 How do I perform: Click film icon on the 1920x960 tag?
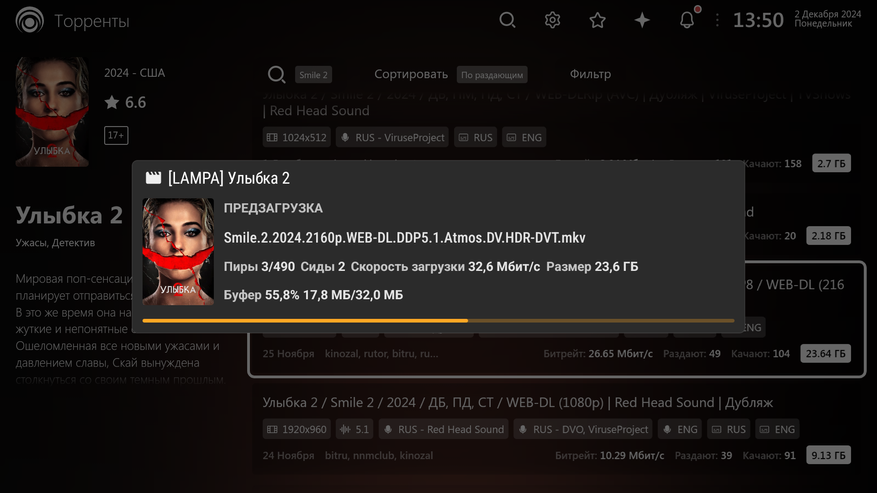click(272, 429)
